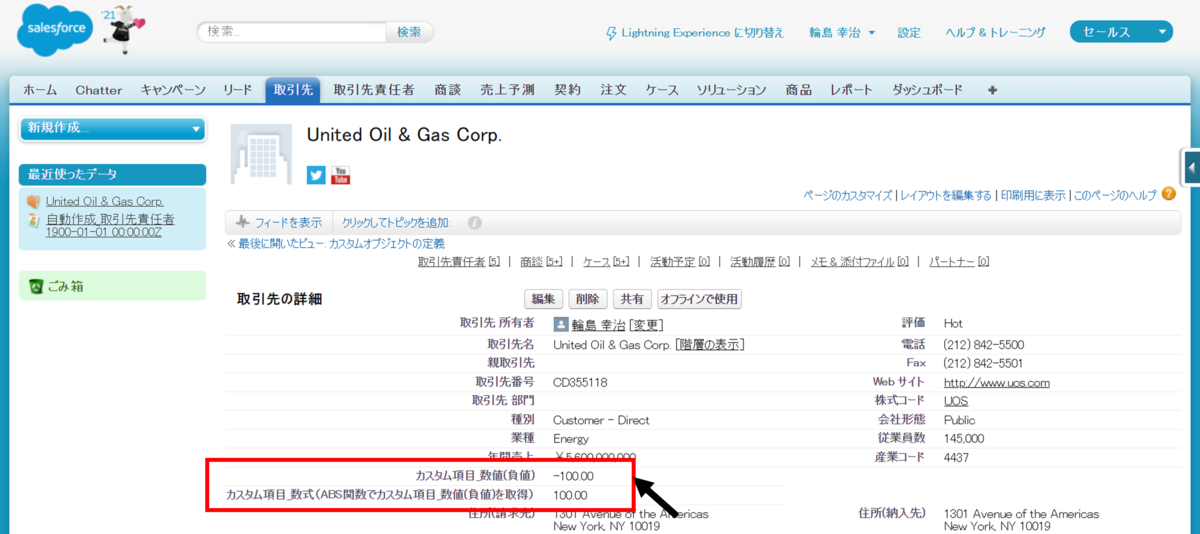Open 自動作成_取引先責任者 recent item
The width and height of the screenshot is (1200, 534).
tap(110, 225)
